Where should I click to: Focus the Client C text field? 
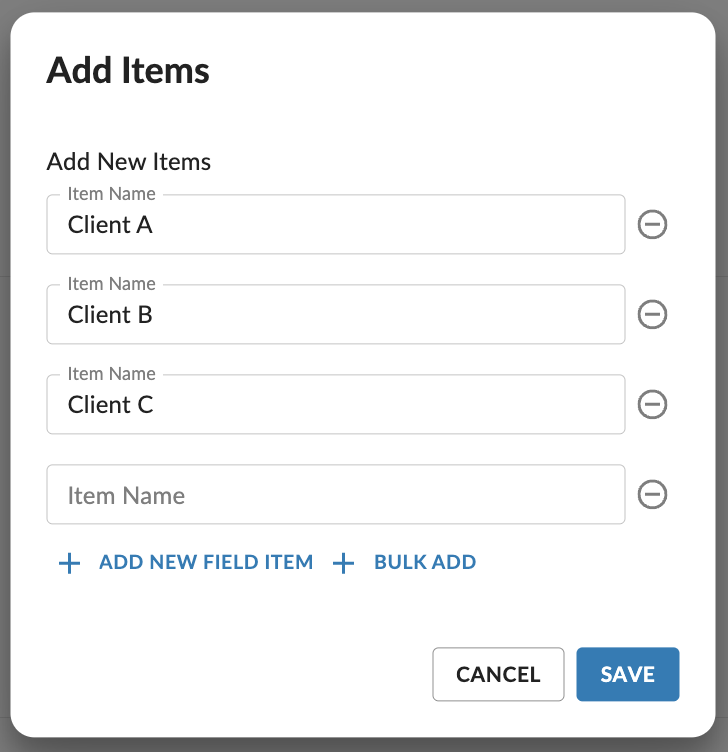coord(336,404)
